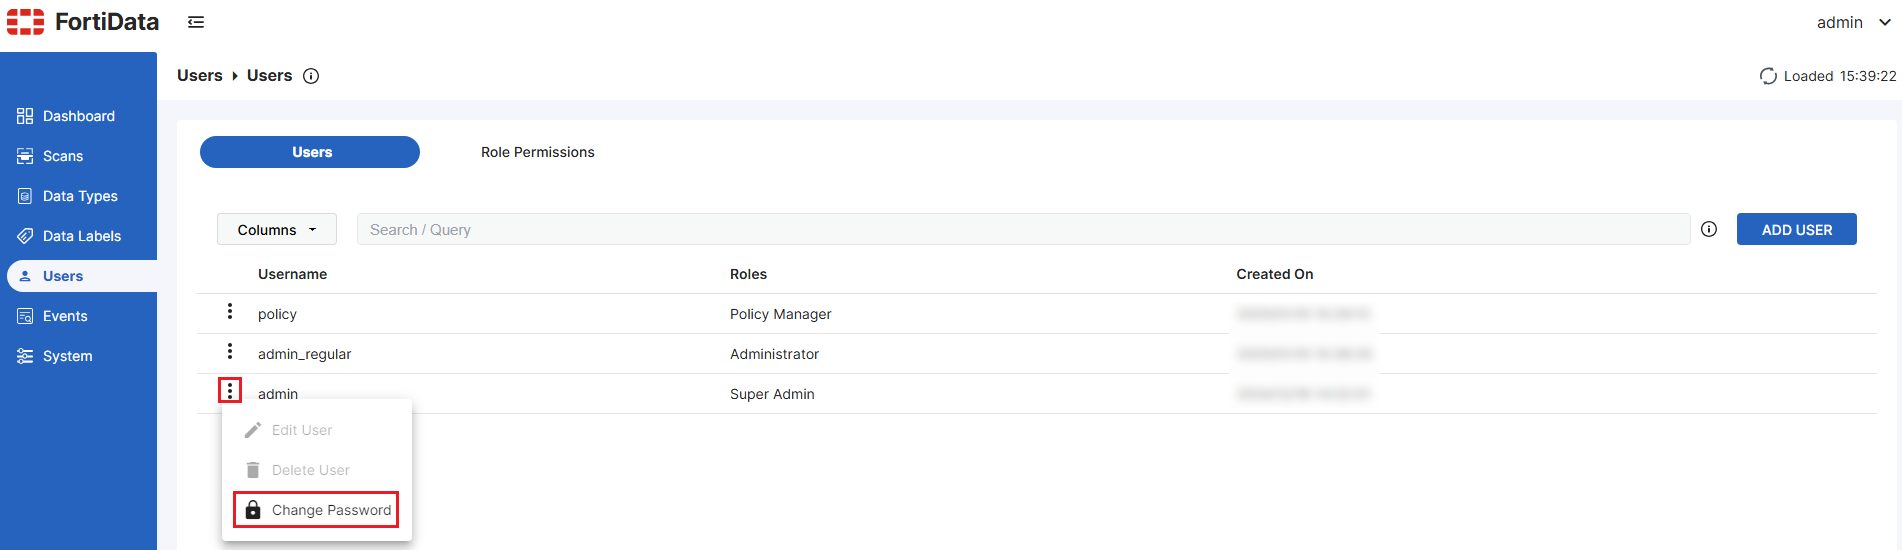Click the info icon beside Users breadcrumb
Screen dimensions: 1902x550
tap(311, 76)
